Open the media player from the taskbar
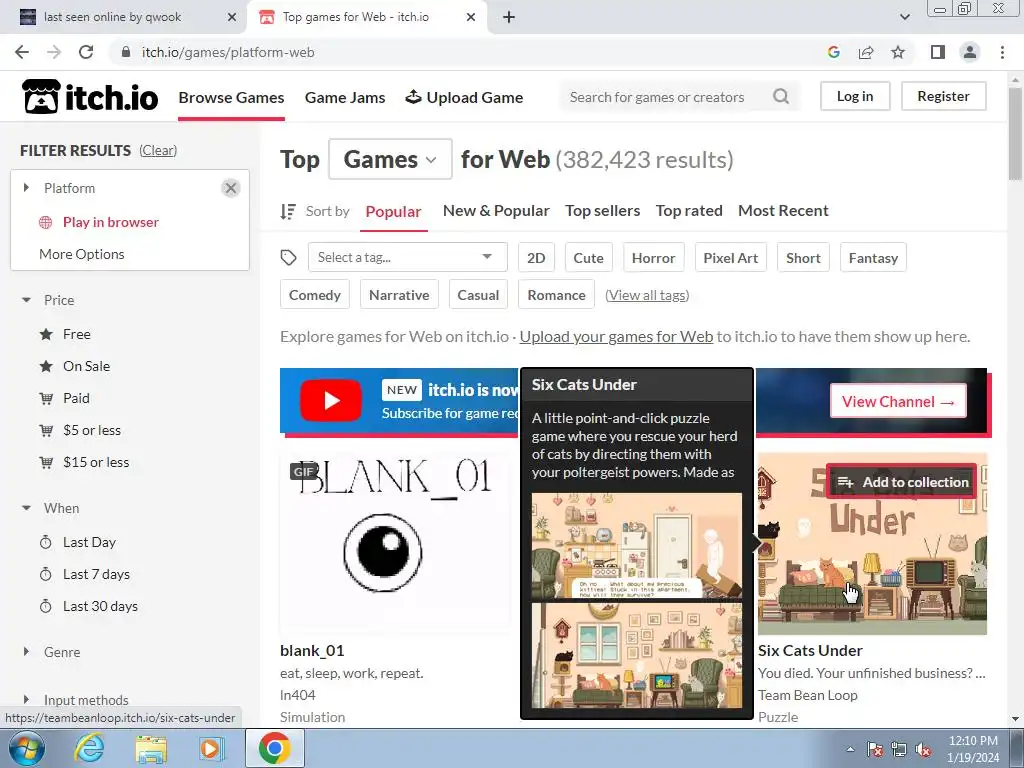Image resolution: width=1024 pixels, height=768 pixels. [x=211, y=748]
